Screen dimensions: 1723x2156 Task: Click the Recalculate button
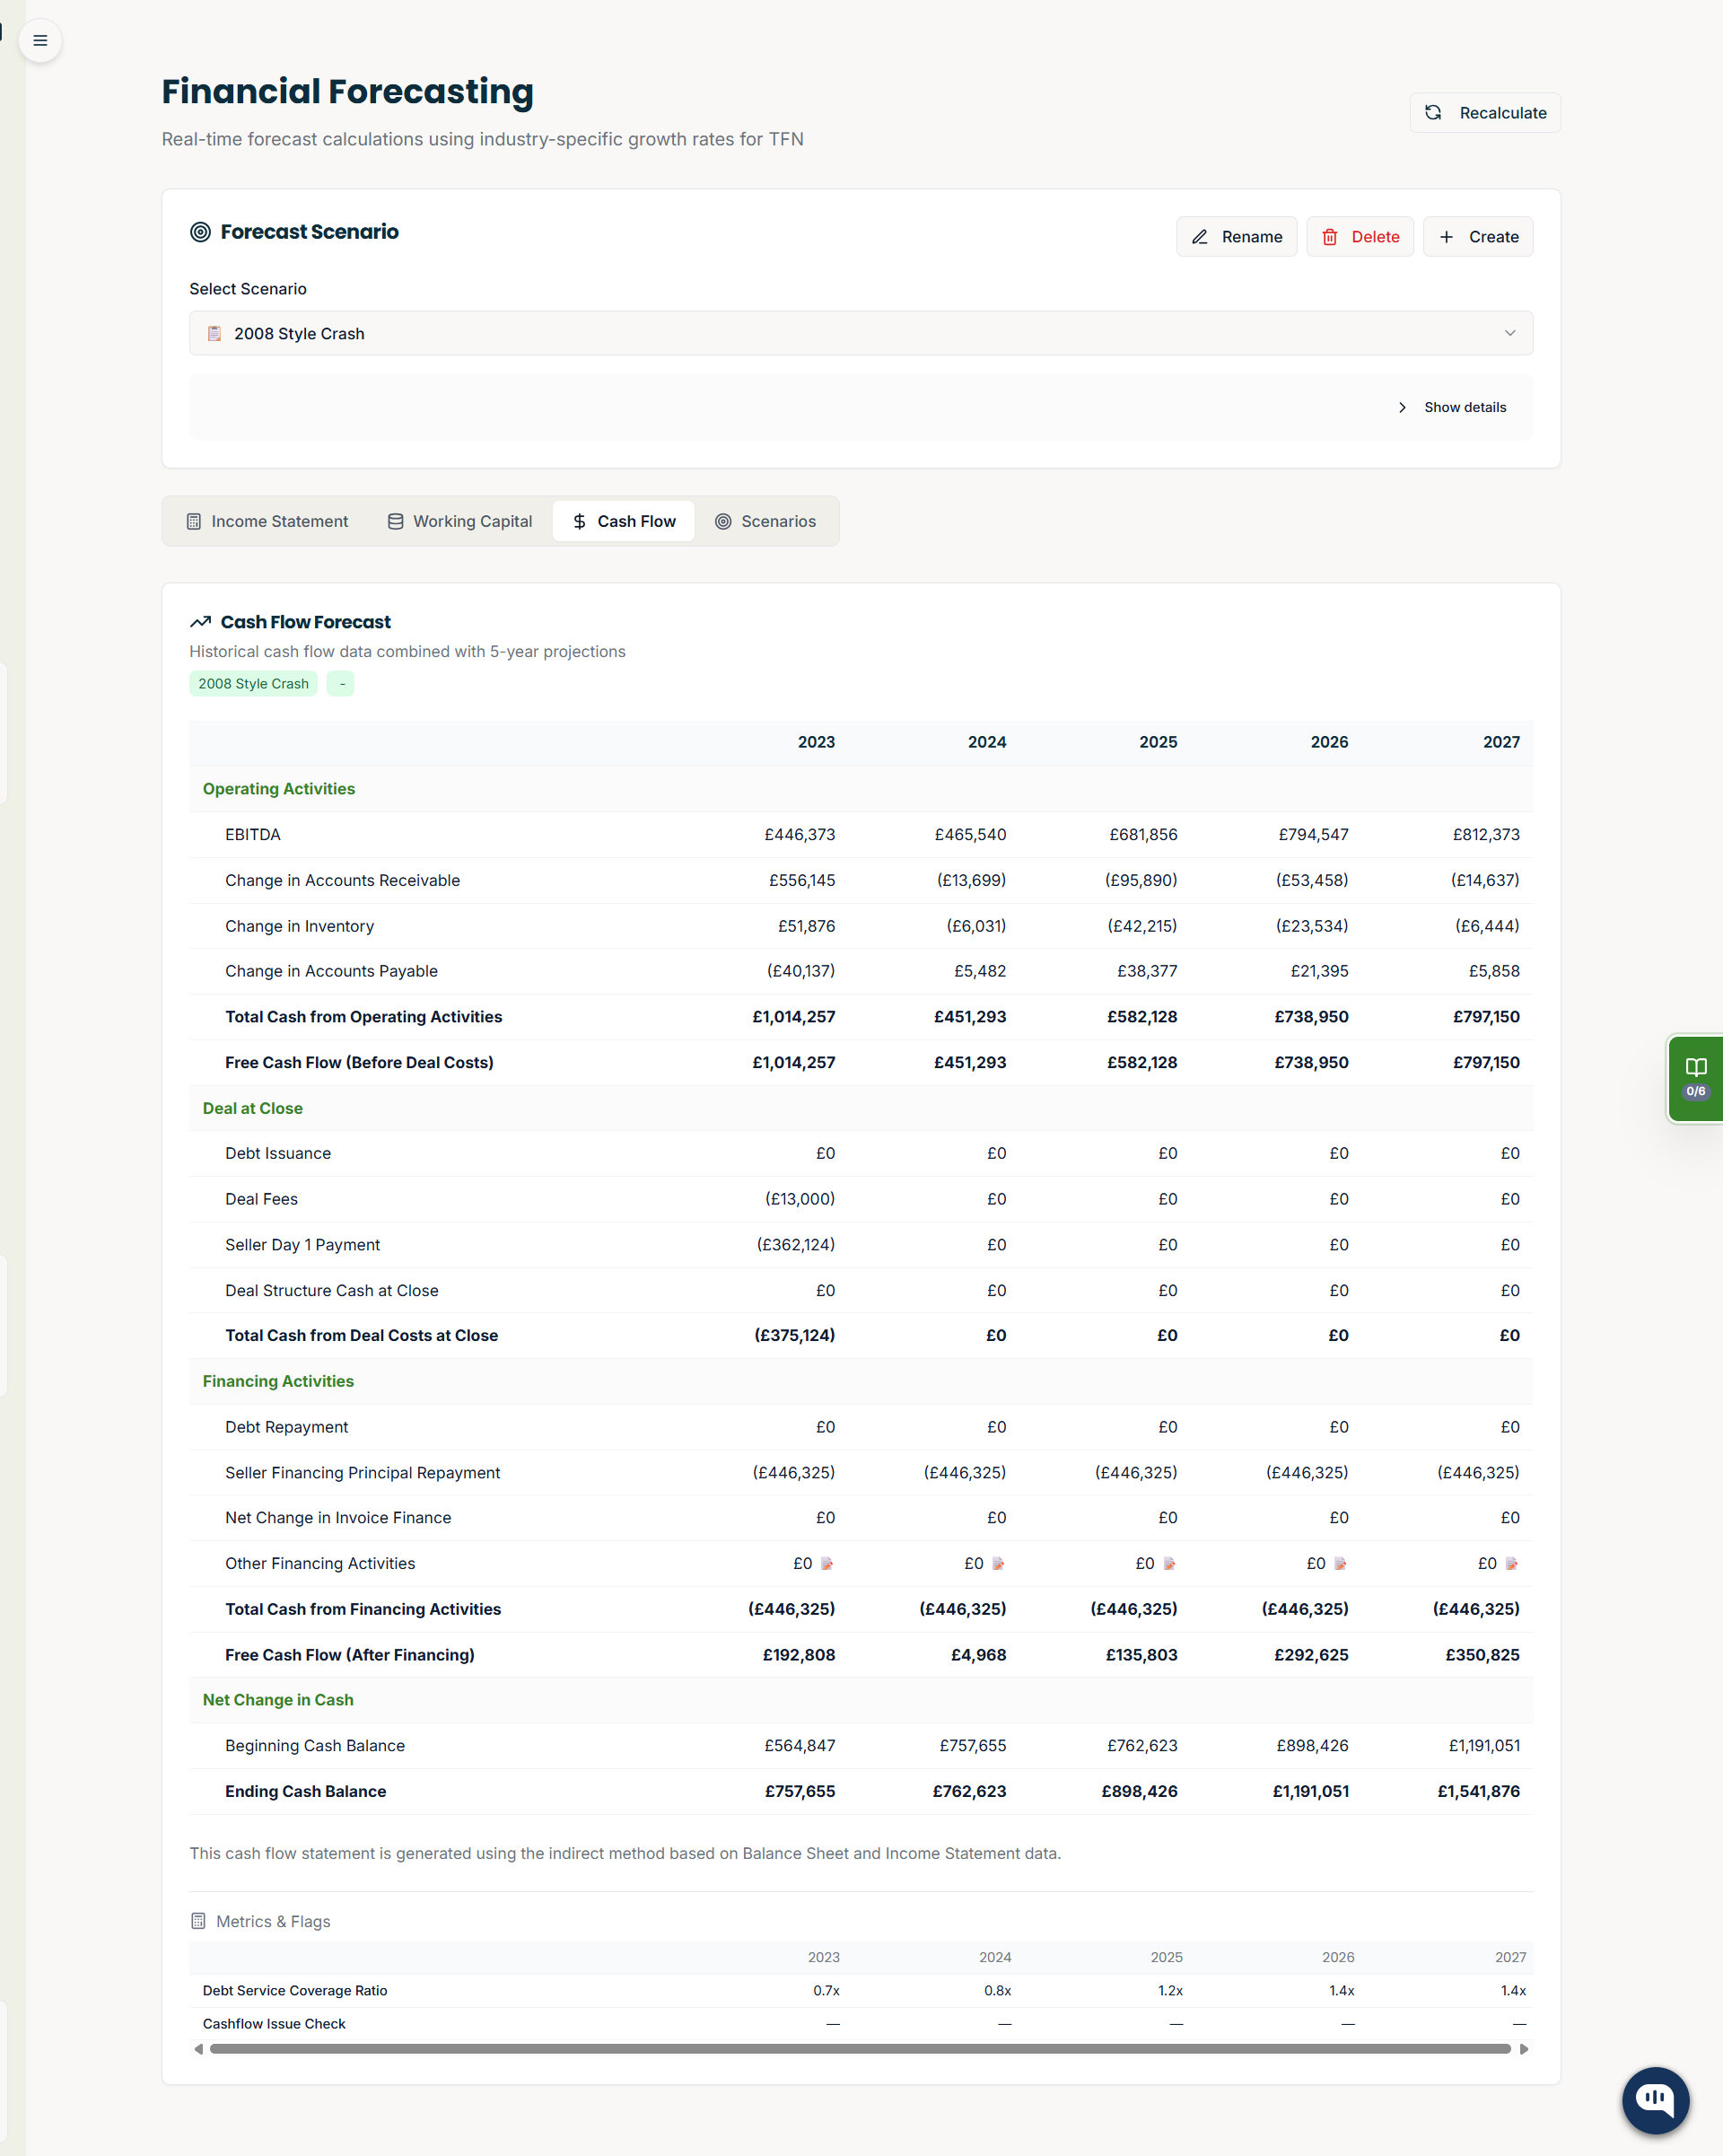pyautogui.click(x=1484, y=113)
